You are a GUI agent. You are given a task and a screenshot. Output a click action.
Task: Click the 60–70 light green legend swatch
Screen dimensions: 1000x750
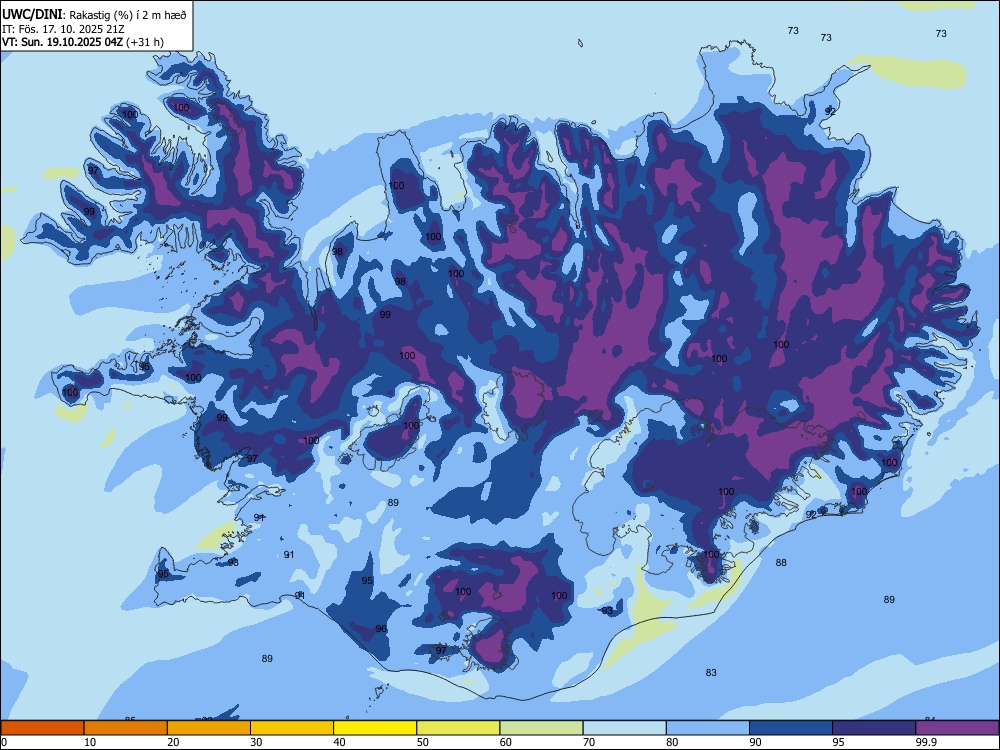click(x=541, y=728)
